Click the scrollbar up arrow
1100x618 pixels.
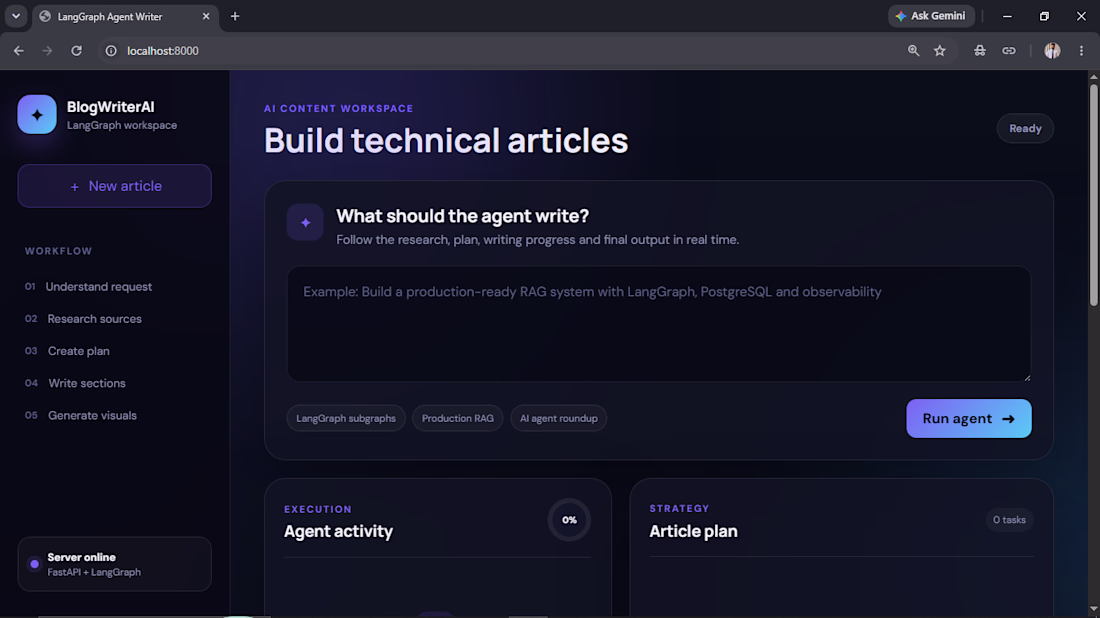point(1094,76)
